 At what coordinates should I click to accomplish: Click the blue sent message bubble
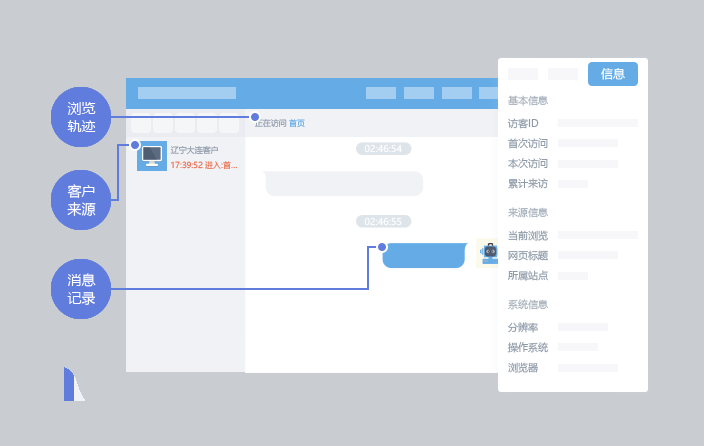pyautogui.click(x=424, y=255)
